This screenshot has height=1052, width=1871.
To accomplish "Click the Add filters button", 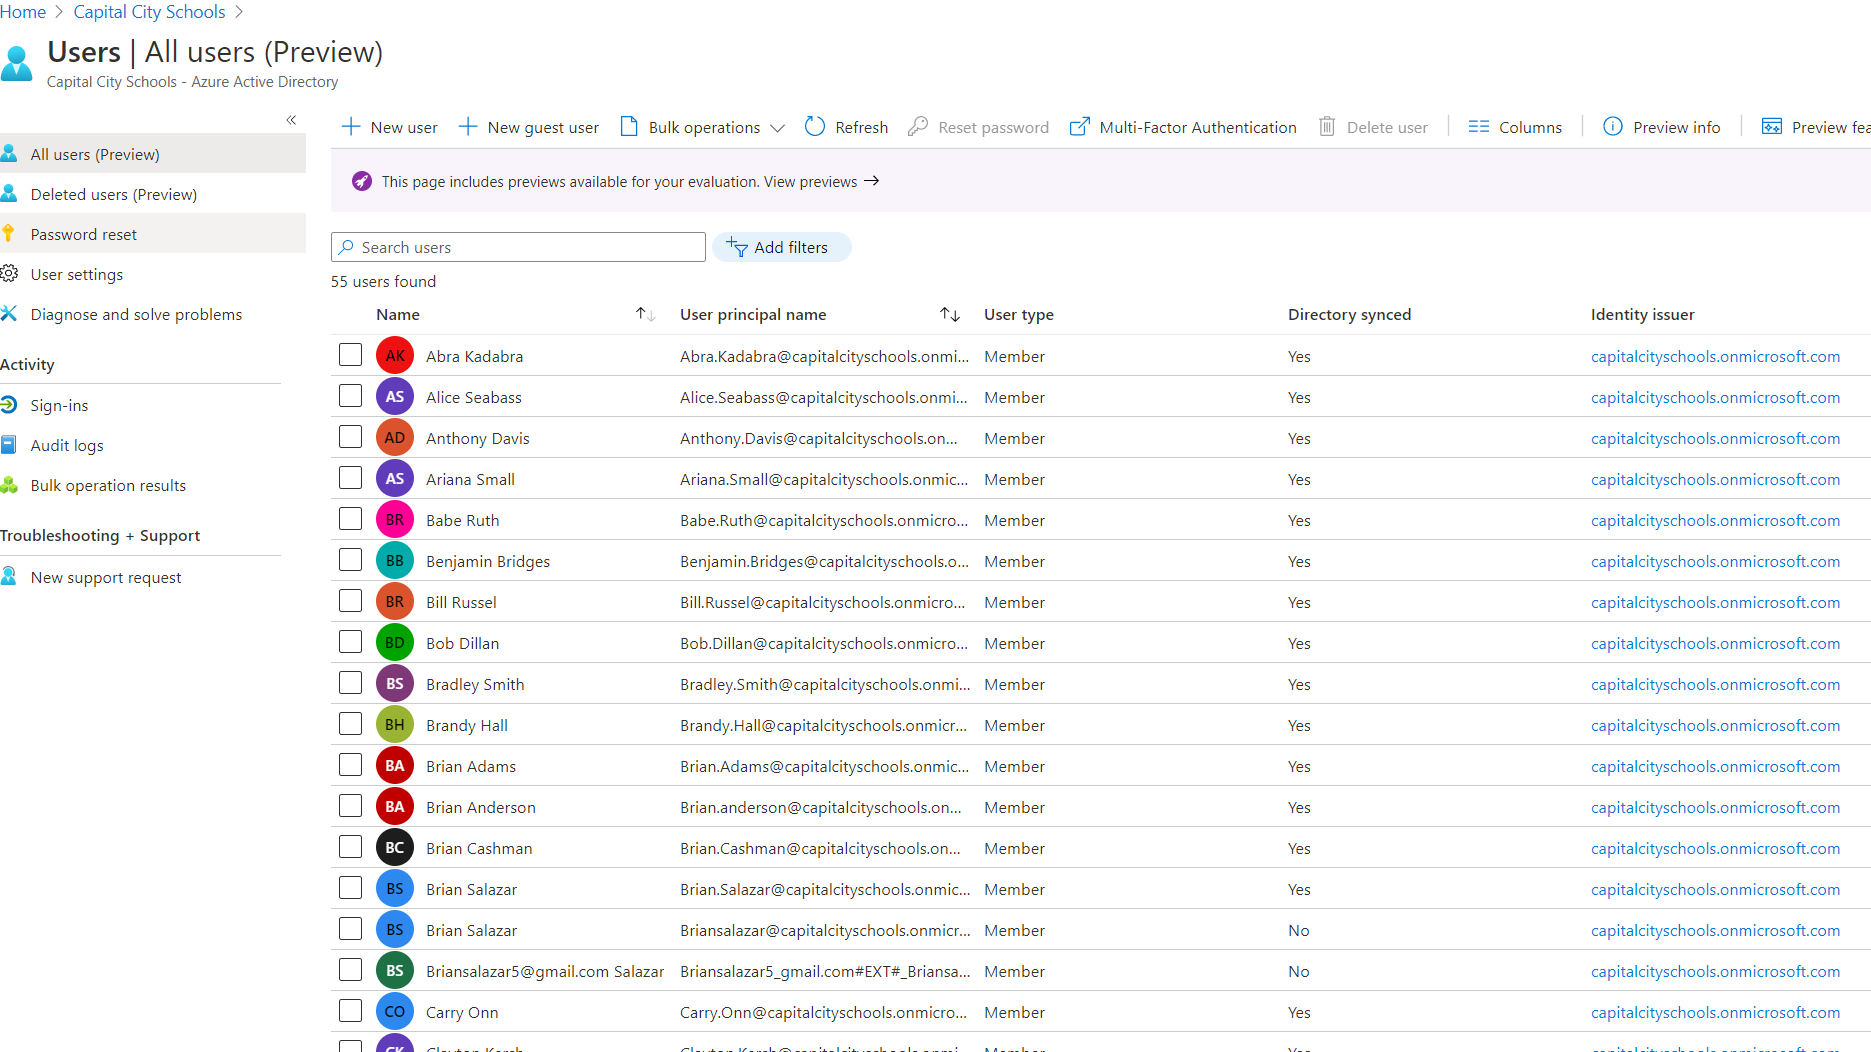I will [782, 247].
